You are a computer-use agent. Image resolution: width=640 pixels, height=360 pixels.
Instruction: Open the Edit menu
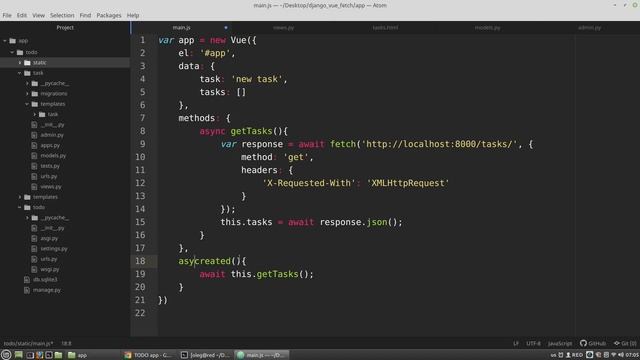[22, 15]
